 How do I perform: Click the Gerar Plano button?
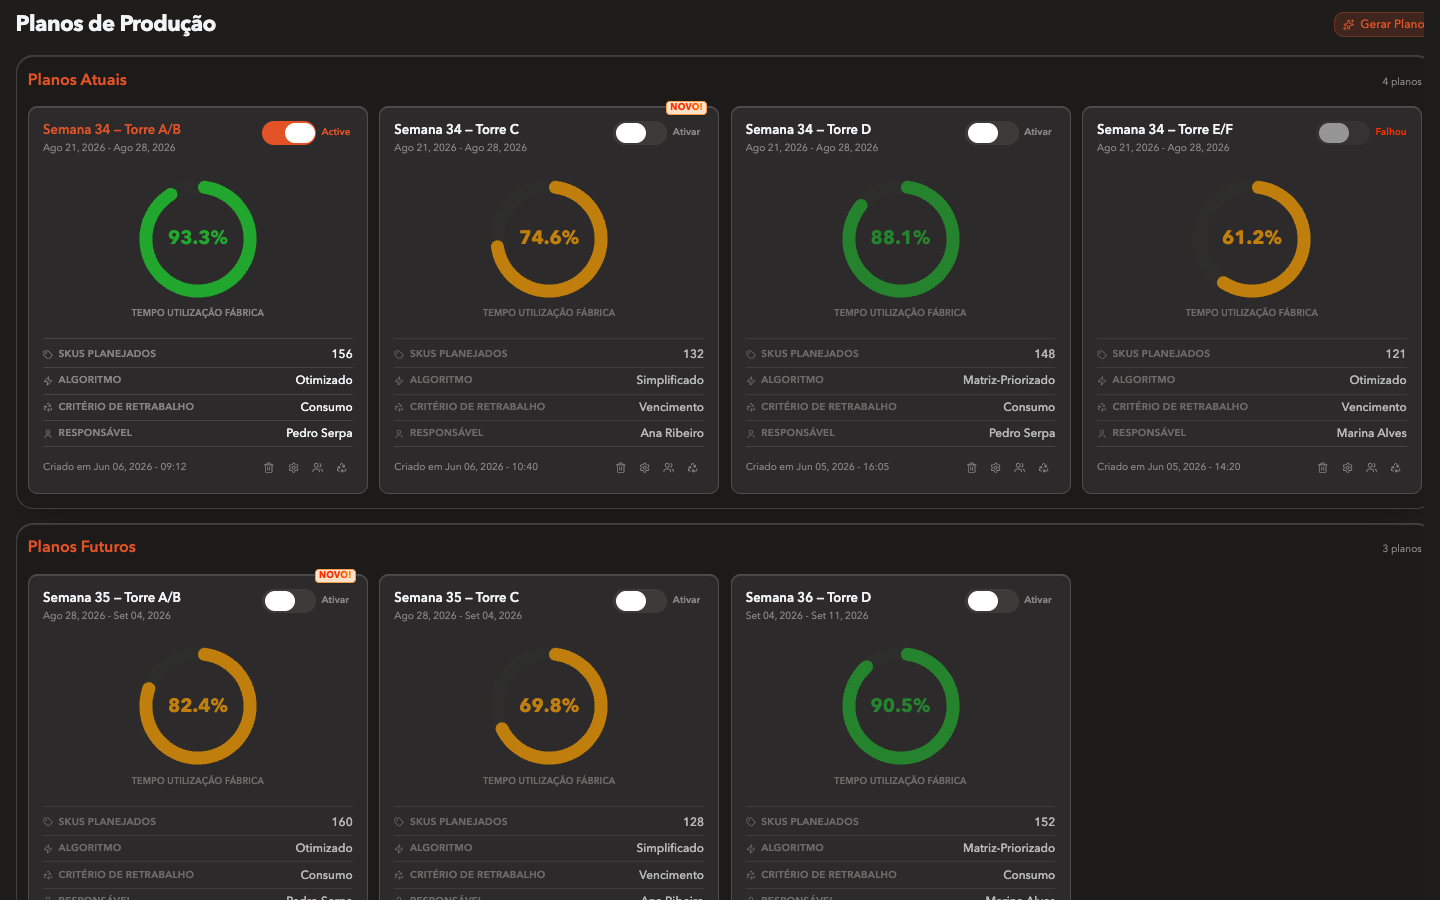(1382, 24)
